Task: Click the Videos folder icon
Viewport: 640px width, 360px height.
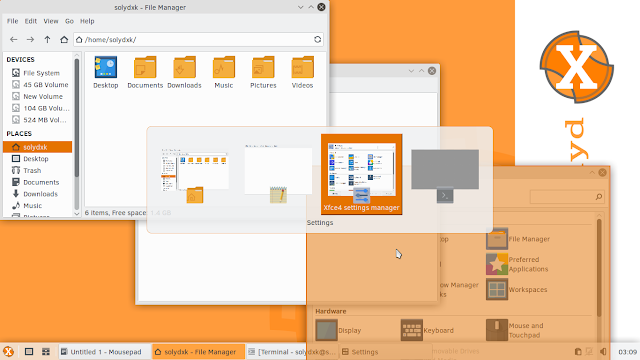Action: (x=302, y=67)
